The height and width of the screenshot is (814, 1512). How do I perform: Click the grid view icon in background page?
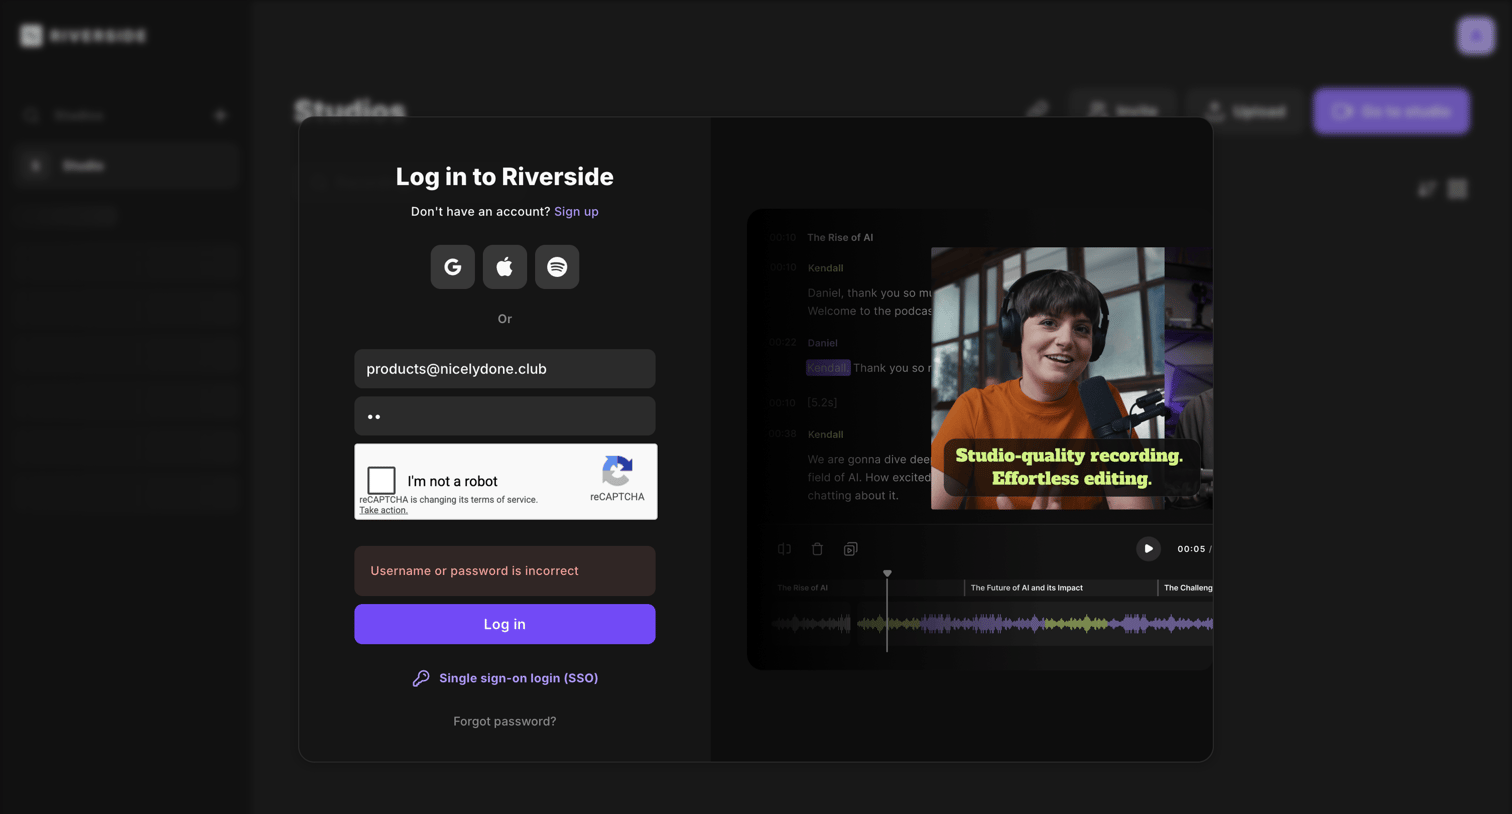coord(1458,189)
